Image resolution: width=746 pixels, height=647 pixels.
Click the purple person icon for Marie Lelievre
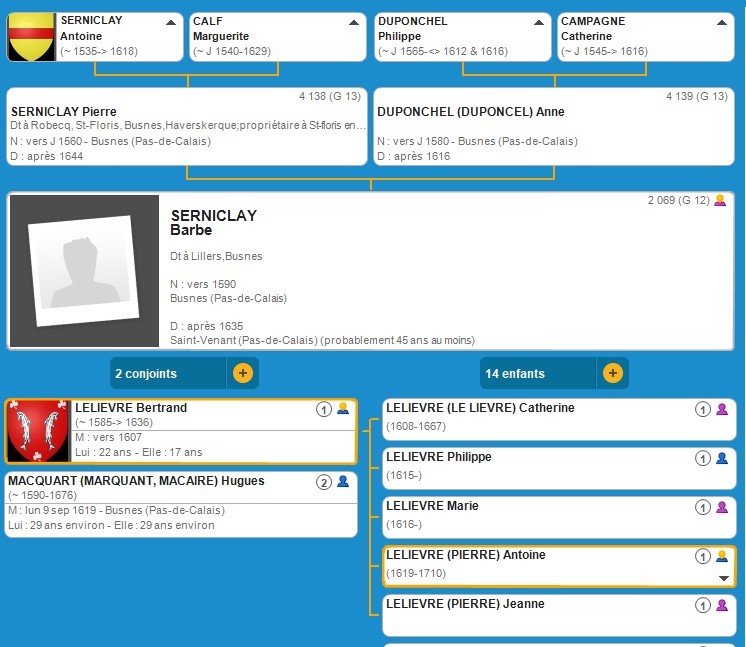pyautogui.click(x=722, y=507)
